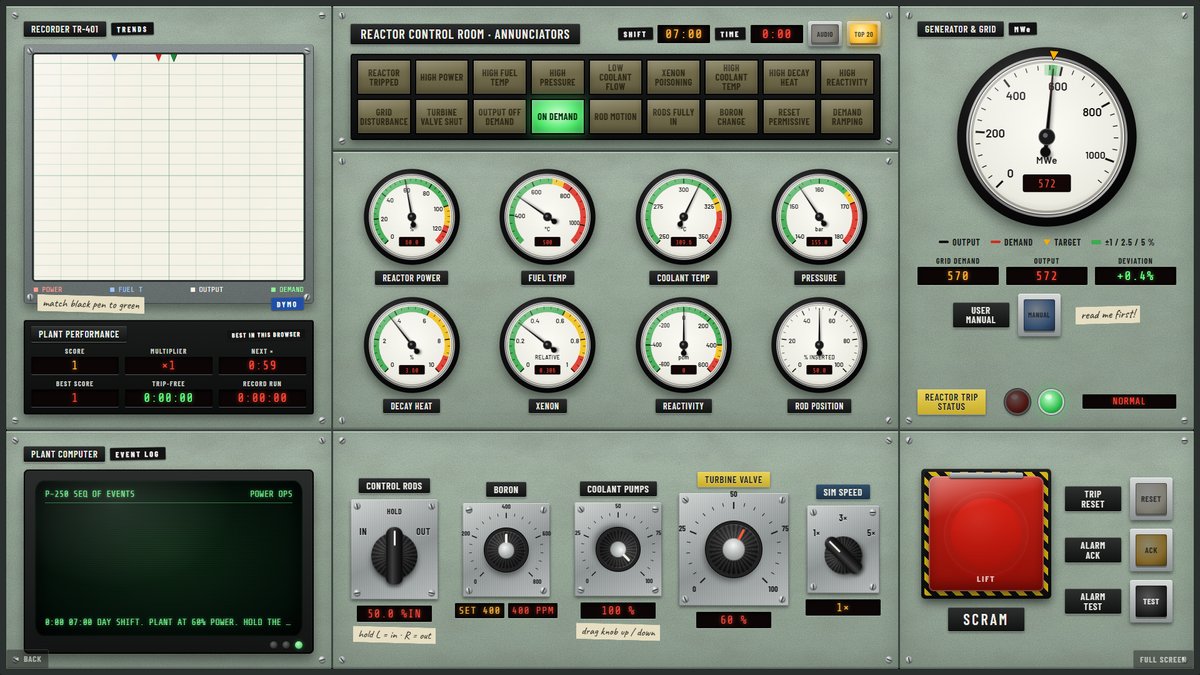Click the 1× sim speed readout

click(843, 607)
